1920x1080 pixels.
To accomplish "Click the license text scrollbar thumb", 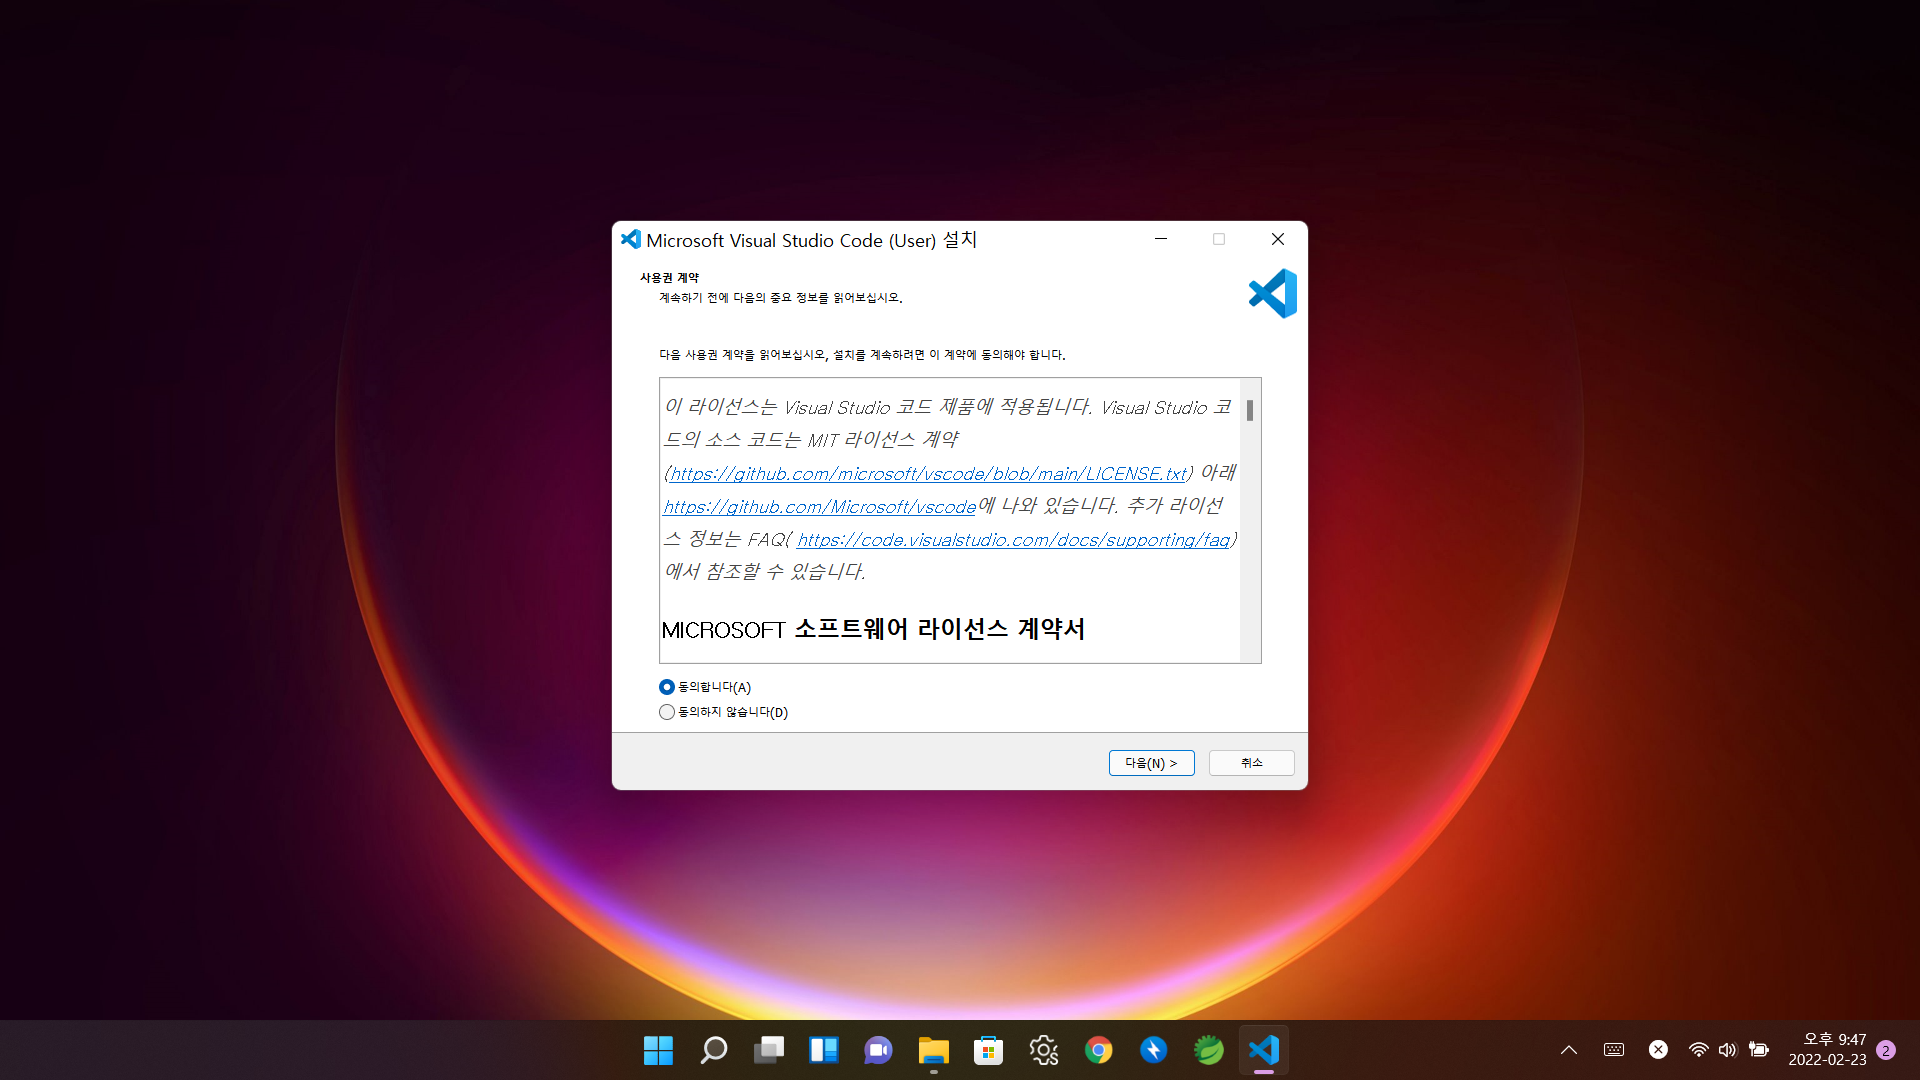I will [1250, 410].
